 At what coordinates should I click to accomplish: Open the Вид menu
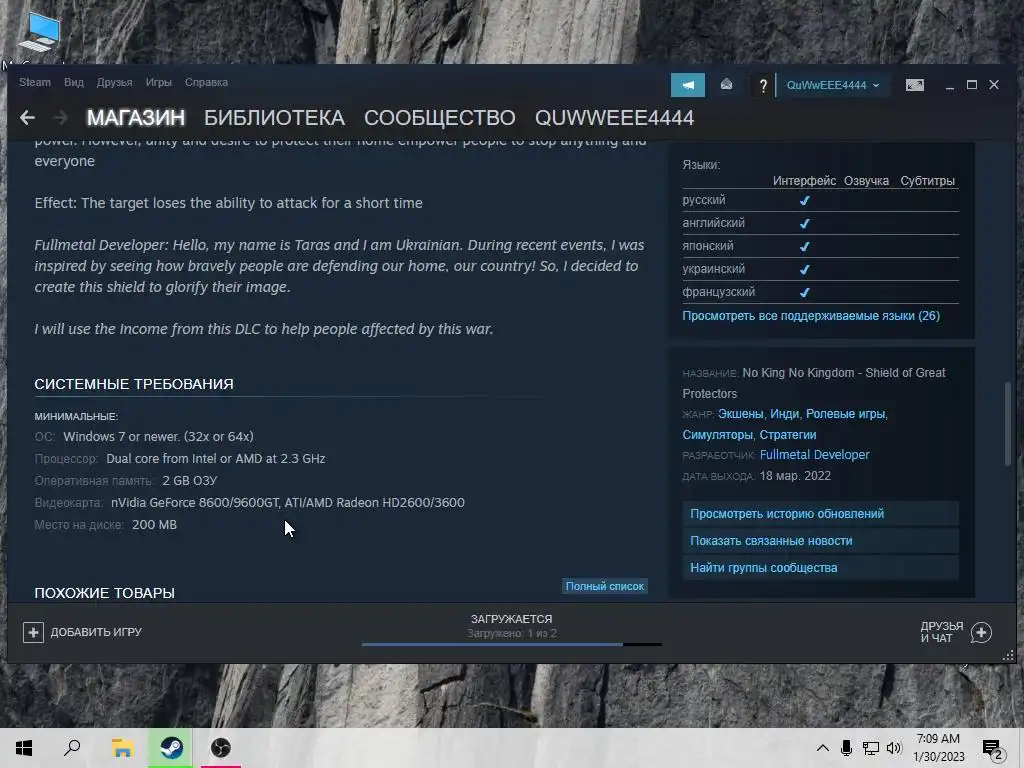(x=74, y=82)
